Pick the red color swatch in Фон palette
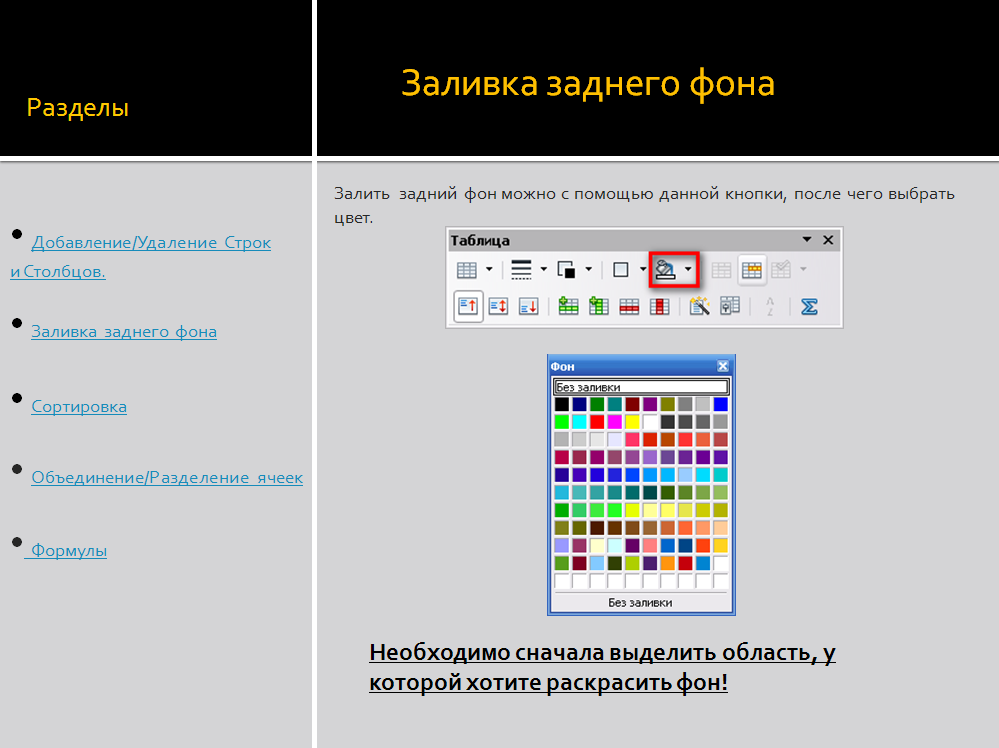The width and height of the screenshot is (999, 748). coord(597,421)
